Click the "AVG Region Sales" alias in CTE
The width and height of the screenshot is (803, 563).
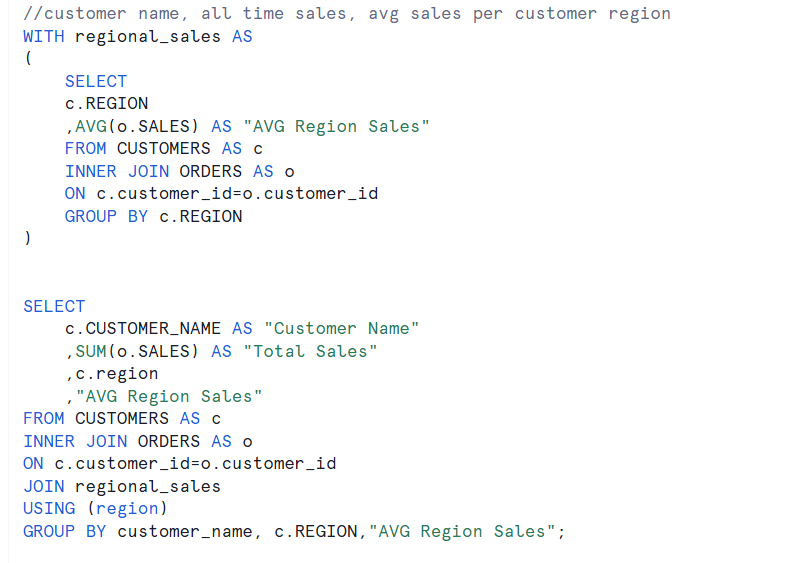click(x=336, y=127)
